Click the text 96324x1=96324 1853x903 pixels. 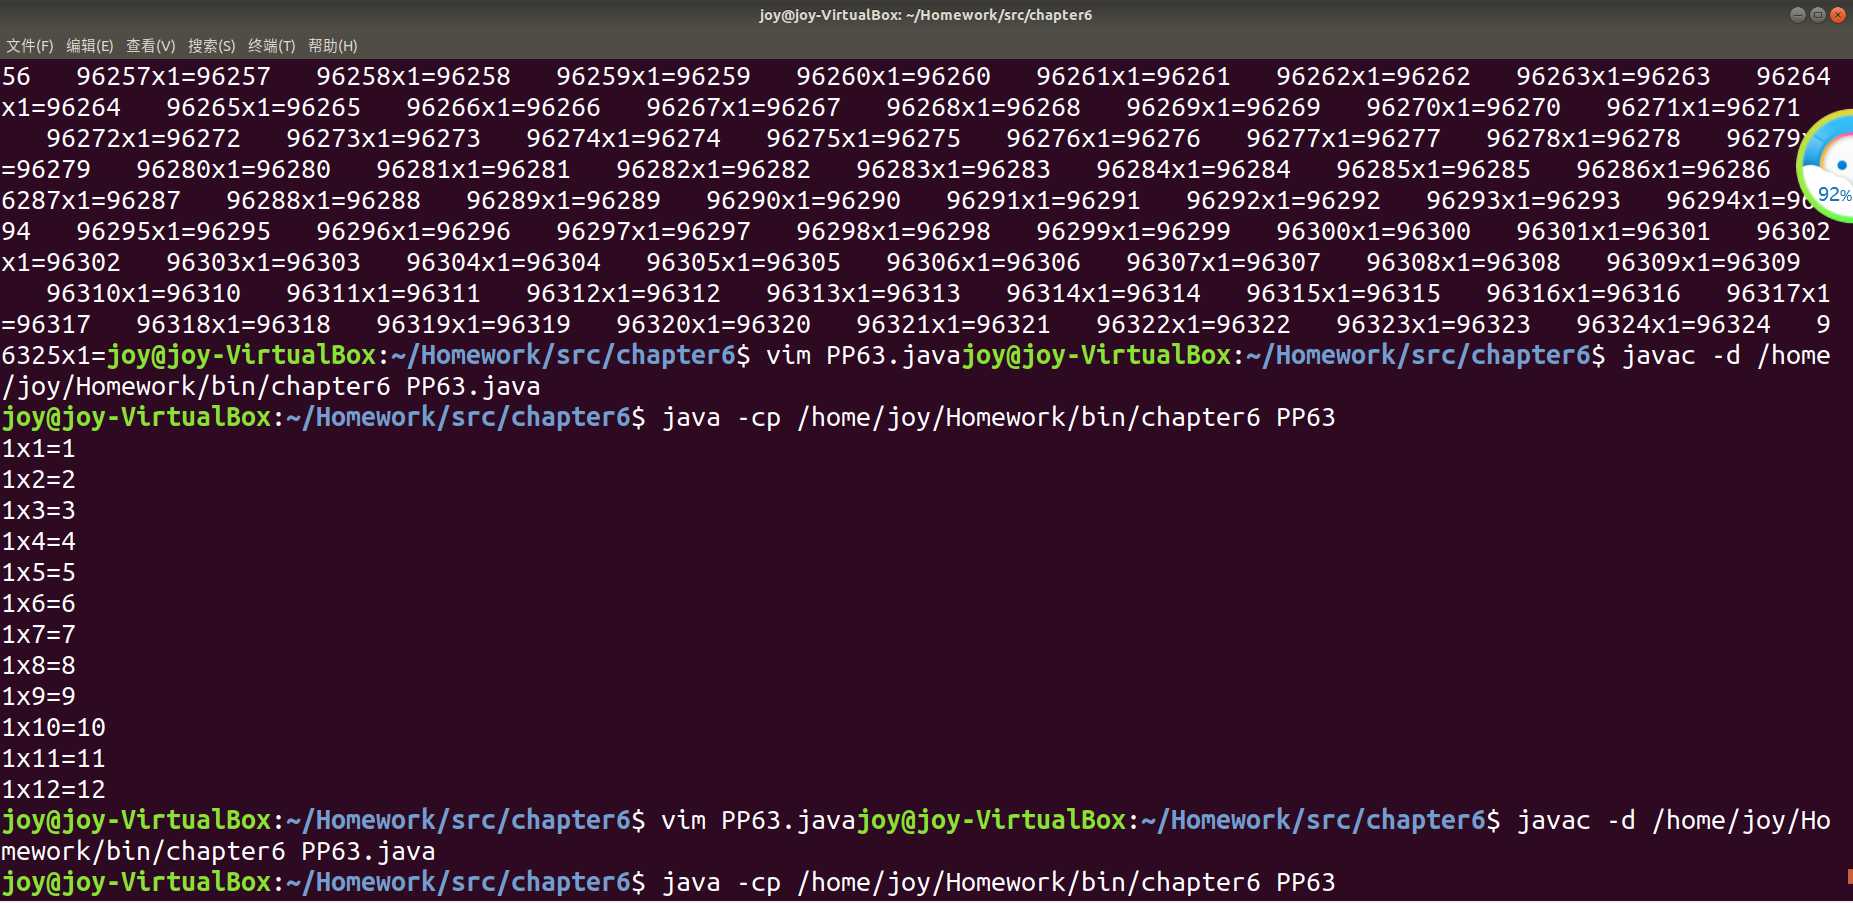click(x=1673, y=325)
